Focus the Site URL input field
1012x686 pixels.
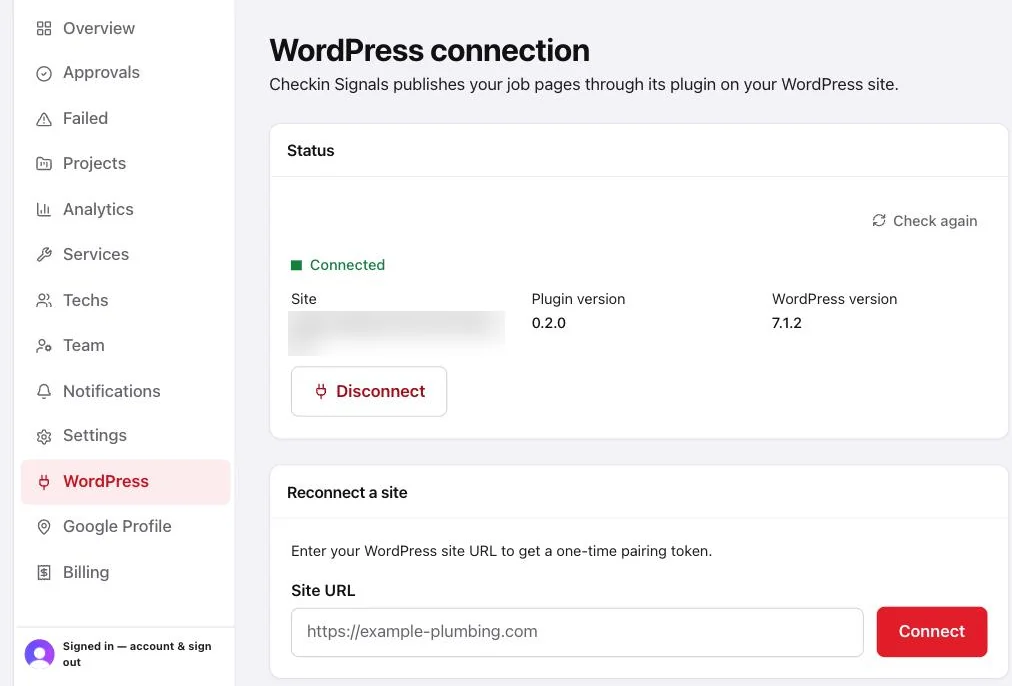click(x=577, y=632)
